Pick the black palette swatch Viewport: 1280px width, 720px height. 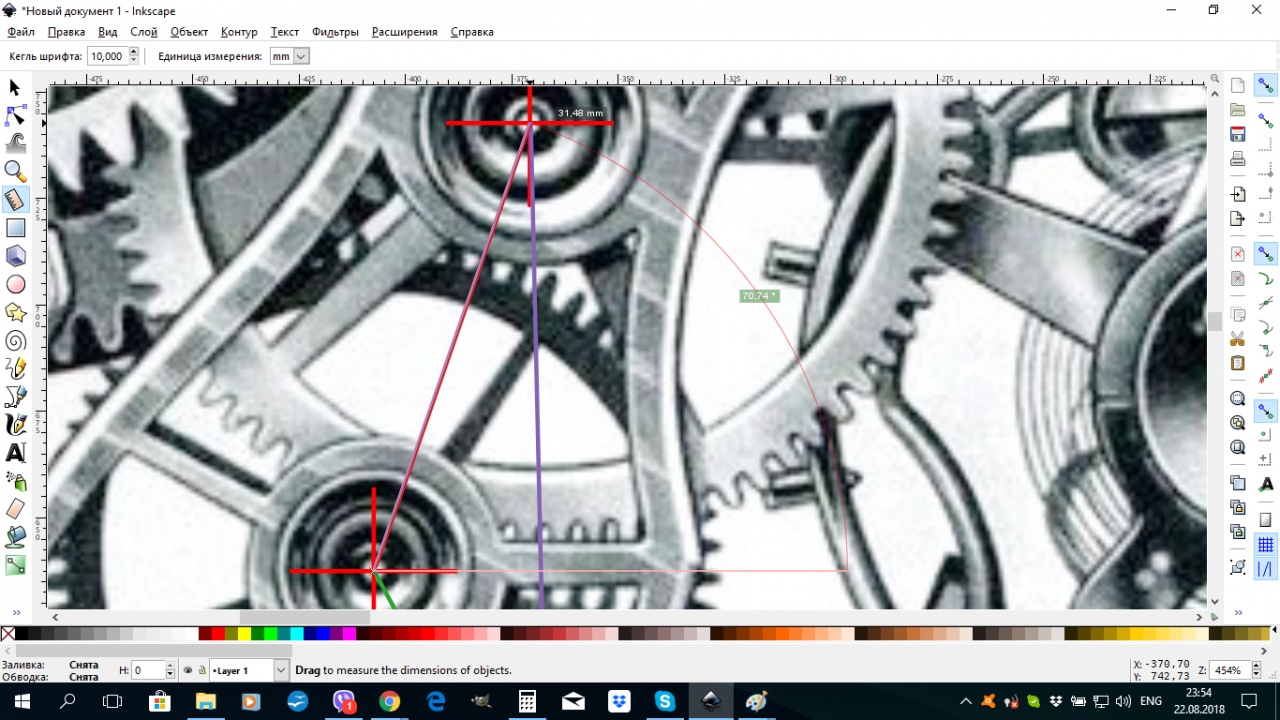click(22, 633)
